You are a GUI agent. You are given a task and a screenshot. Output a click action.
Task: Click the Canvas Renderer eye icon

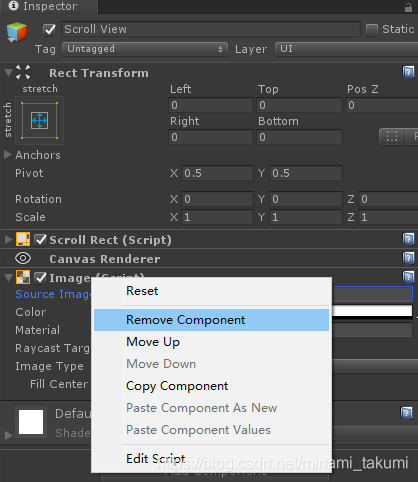click(x=23, y=258)
